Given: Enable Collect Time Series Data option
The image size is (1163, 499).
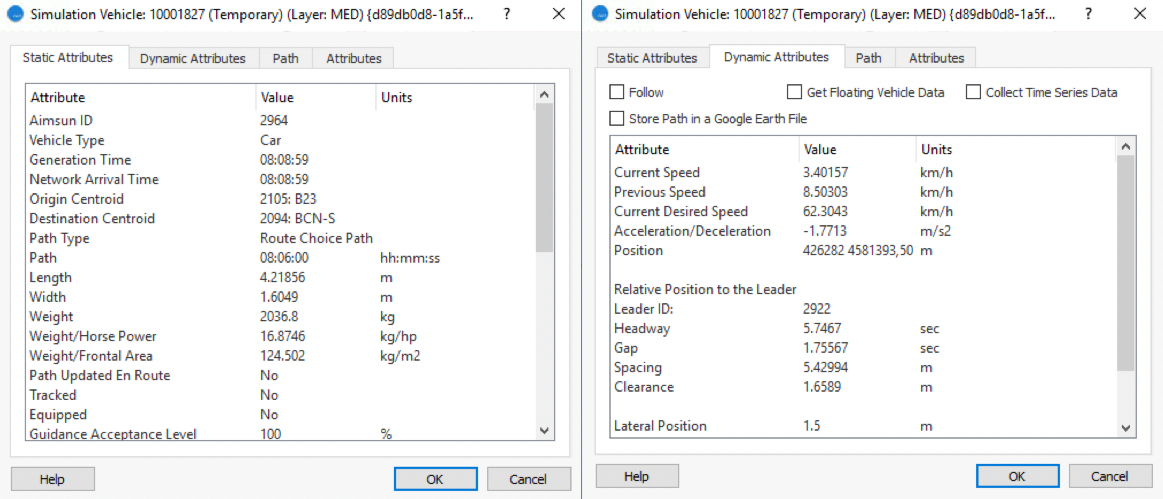Looking at the screenshot, I should coord(973,92).
